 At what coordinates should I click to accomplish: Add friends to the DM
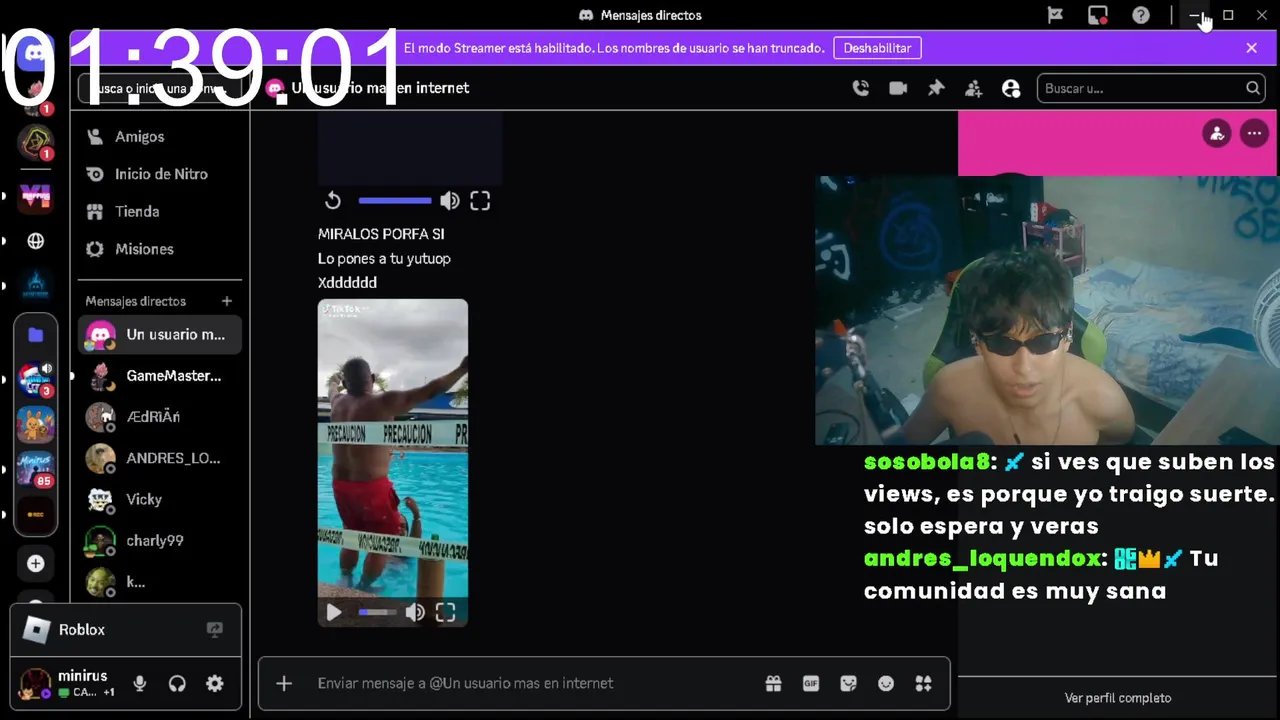click(973, 88)
